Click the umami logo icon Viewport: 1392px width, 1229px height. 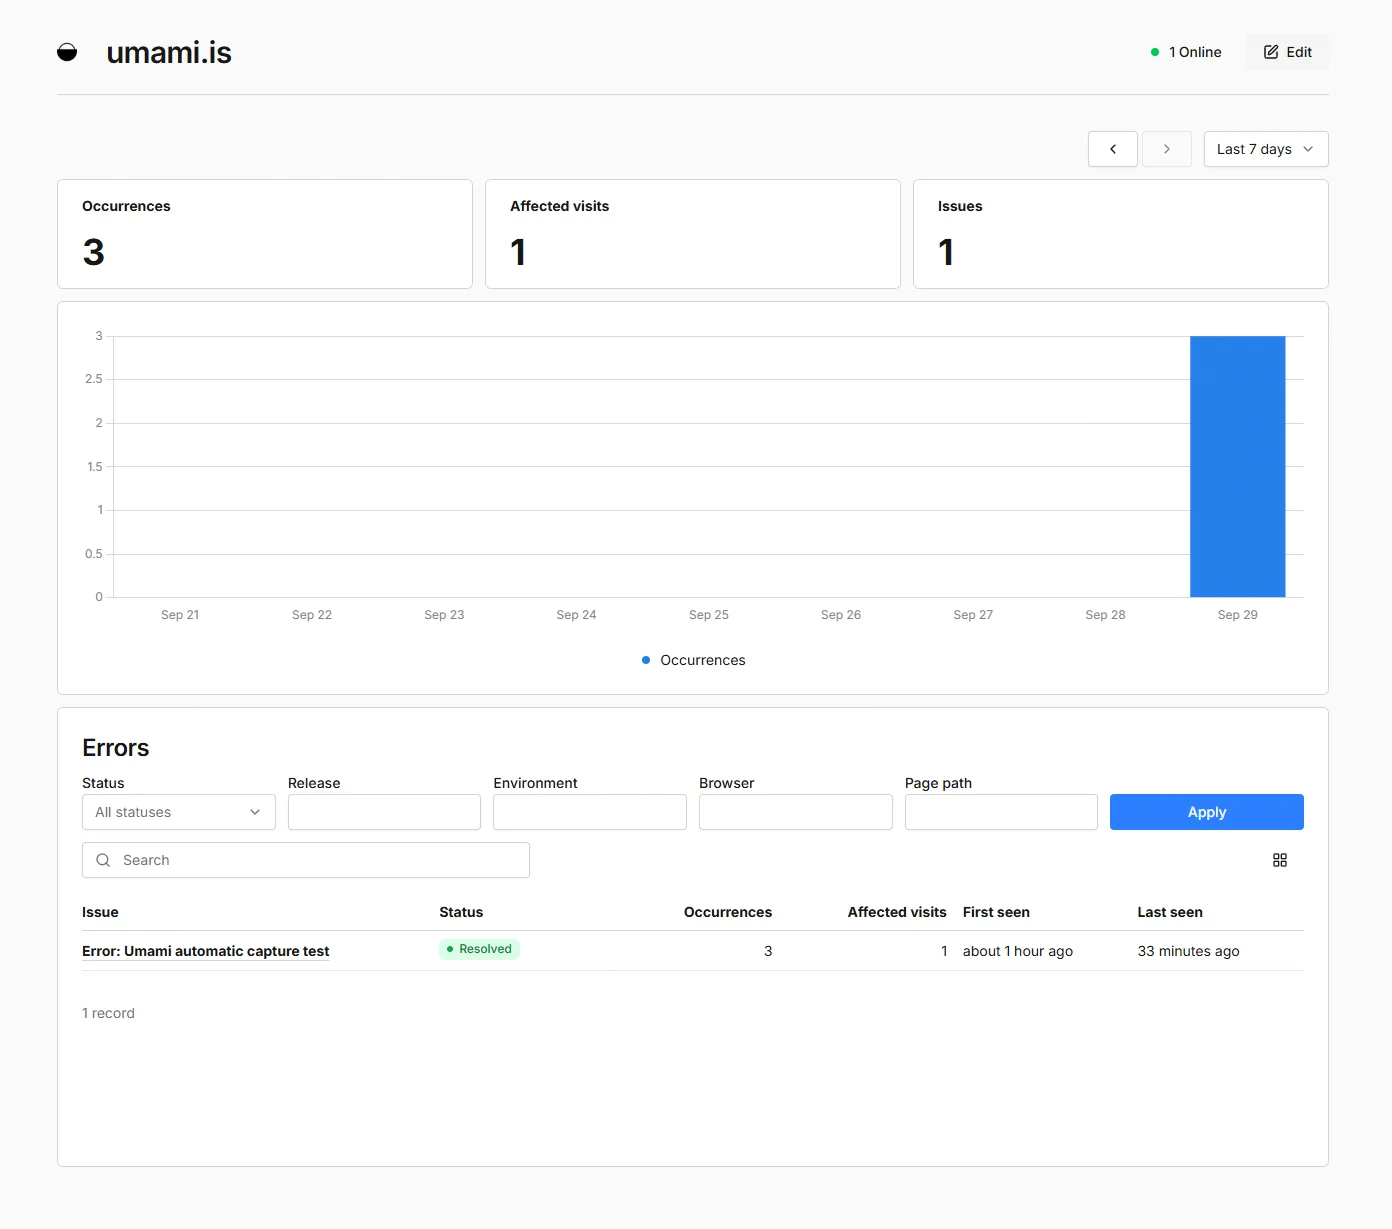pos(67,52)
